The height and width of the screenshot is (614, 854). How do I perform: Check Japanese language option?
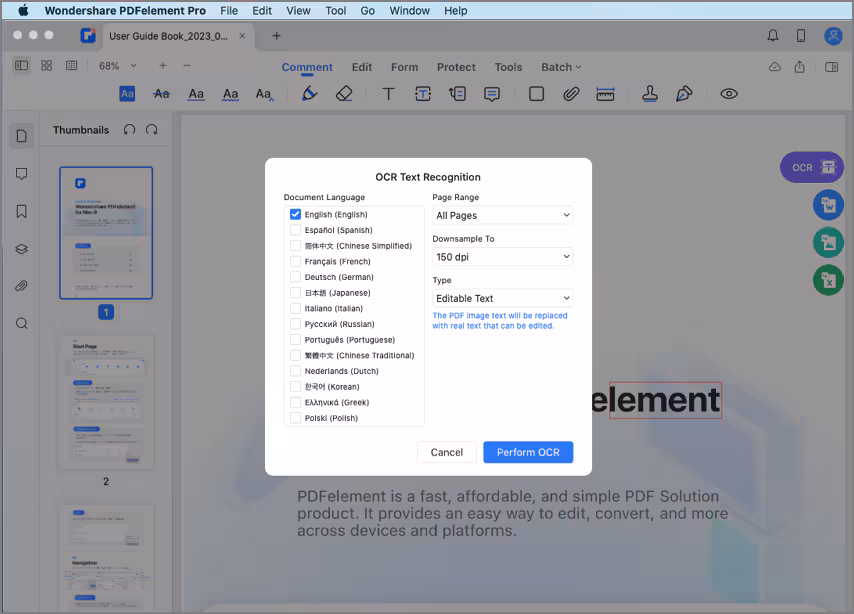[x=295, y=293]
